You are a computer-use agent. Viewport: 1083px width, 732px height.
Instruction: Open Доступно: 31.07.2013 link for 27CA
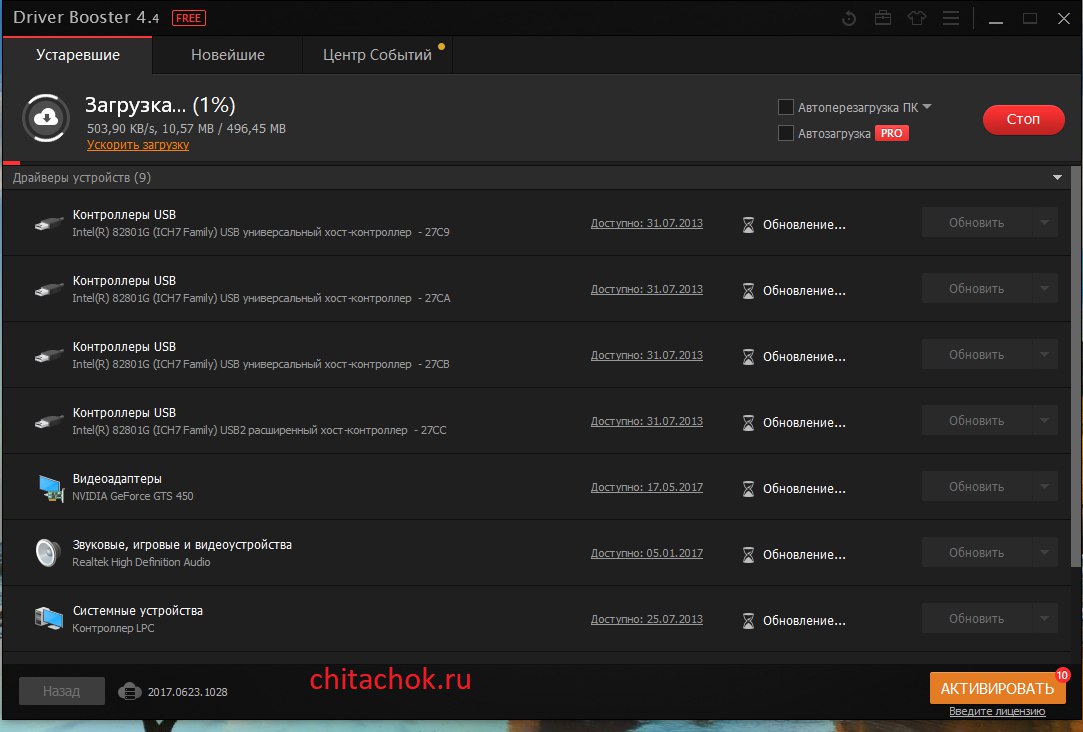(646, 289)
